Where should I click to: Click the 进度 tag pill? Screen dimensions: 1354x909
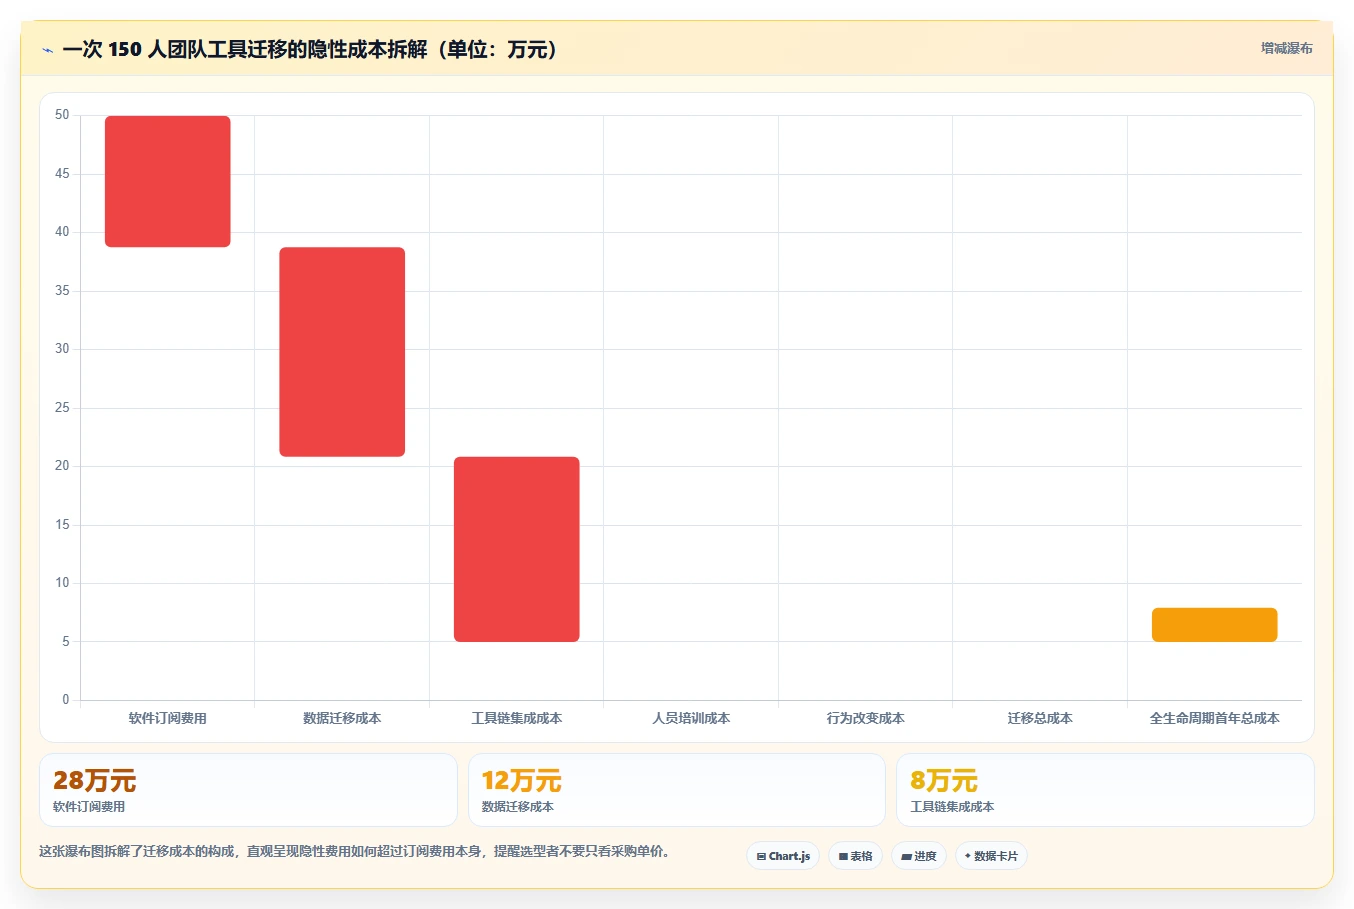click(x=919, y=856)
